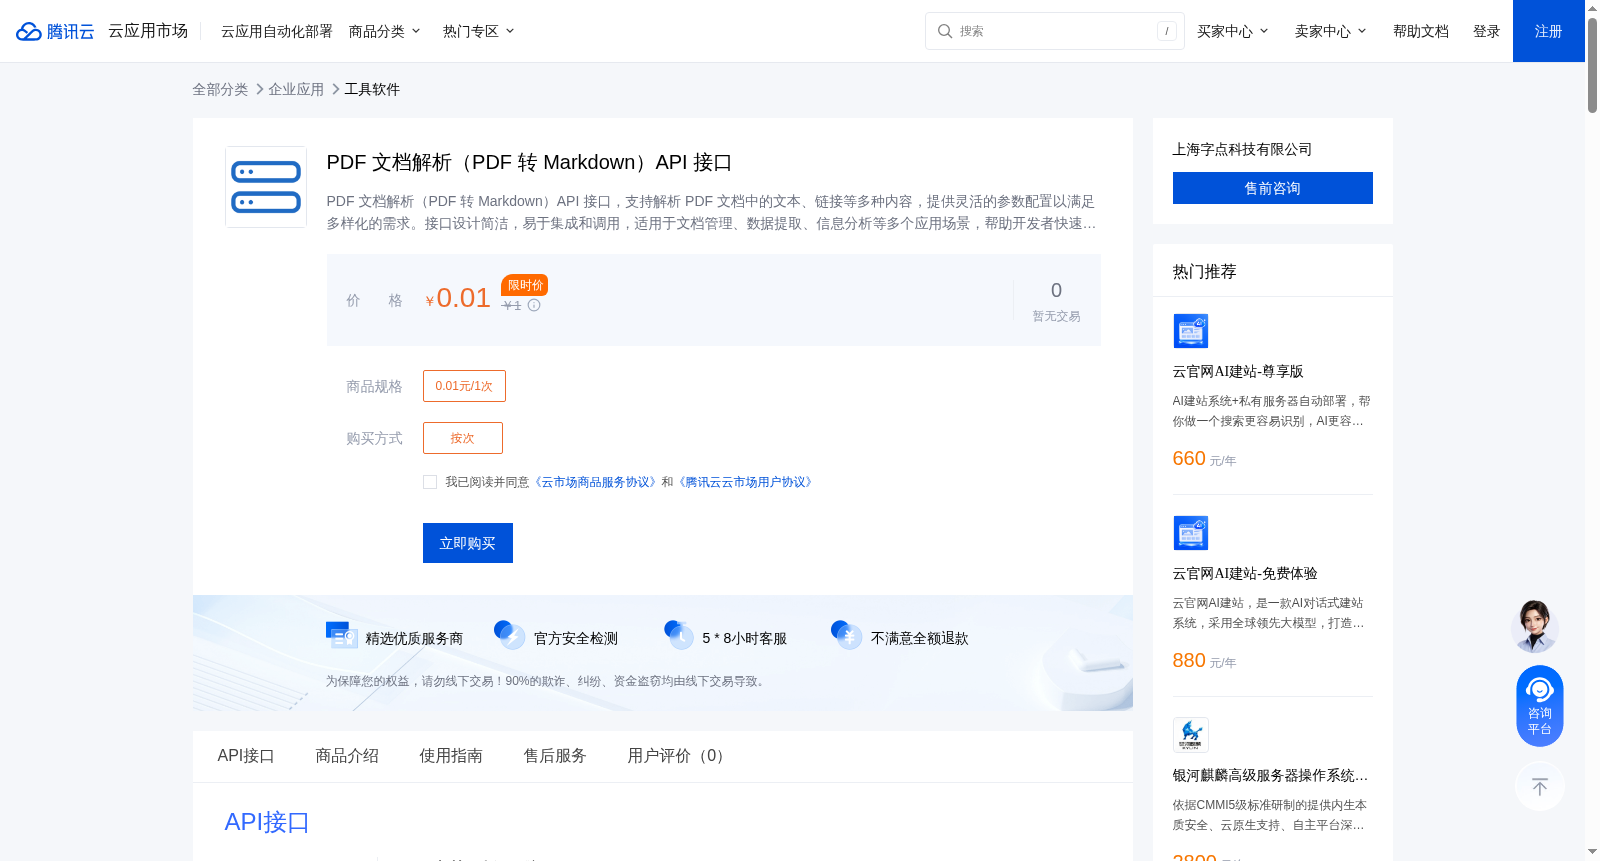Expand the 热门专区 dropdown

(x=478, y=31)
